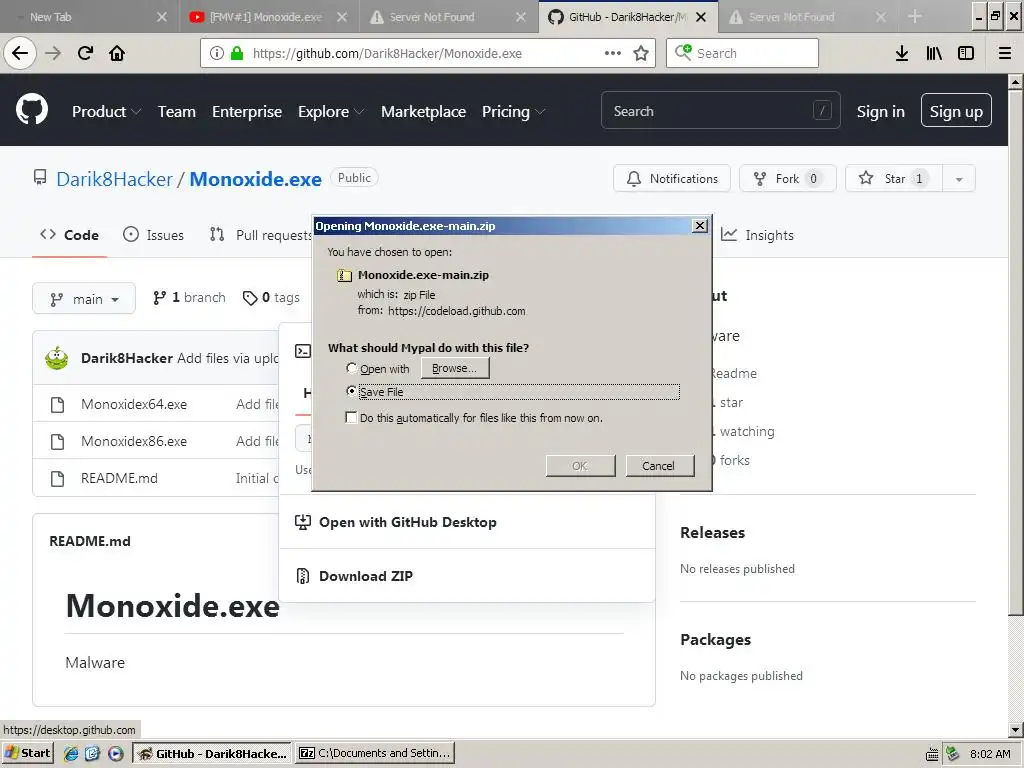The width and height of the screenshot is (1024, 768).
Task: Open a new tab with the plus icon
Action: coord(915,16)
